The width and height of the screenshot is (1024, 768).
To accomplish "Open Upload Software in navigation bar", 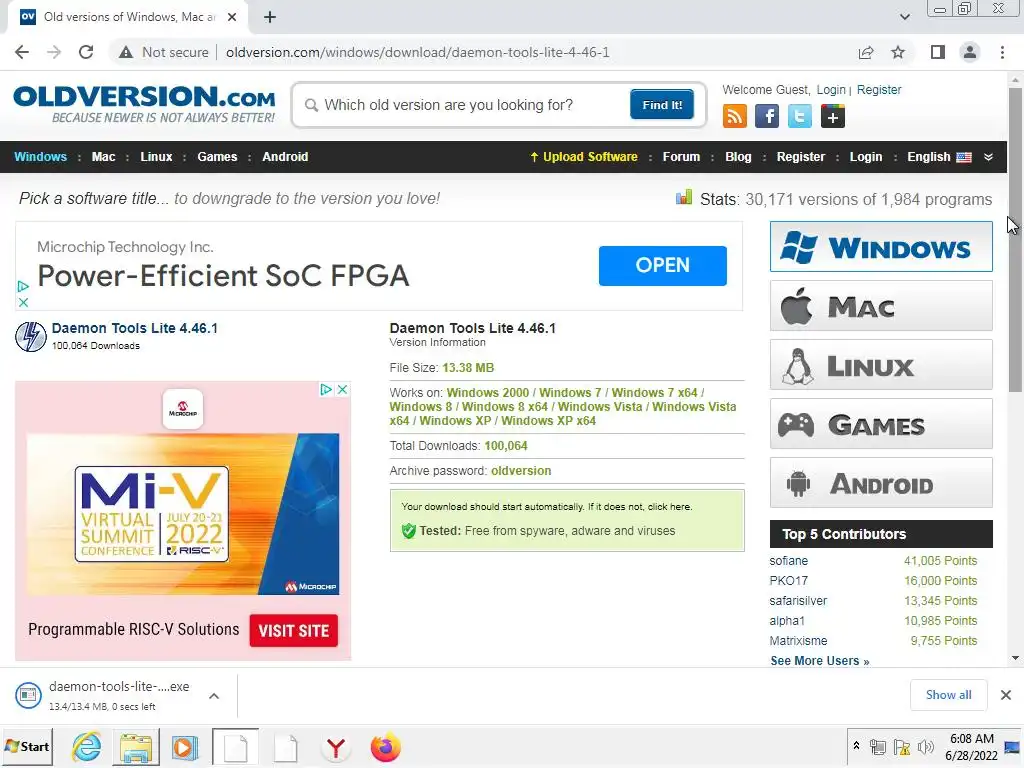I will (x=584, y=157).
